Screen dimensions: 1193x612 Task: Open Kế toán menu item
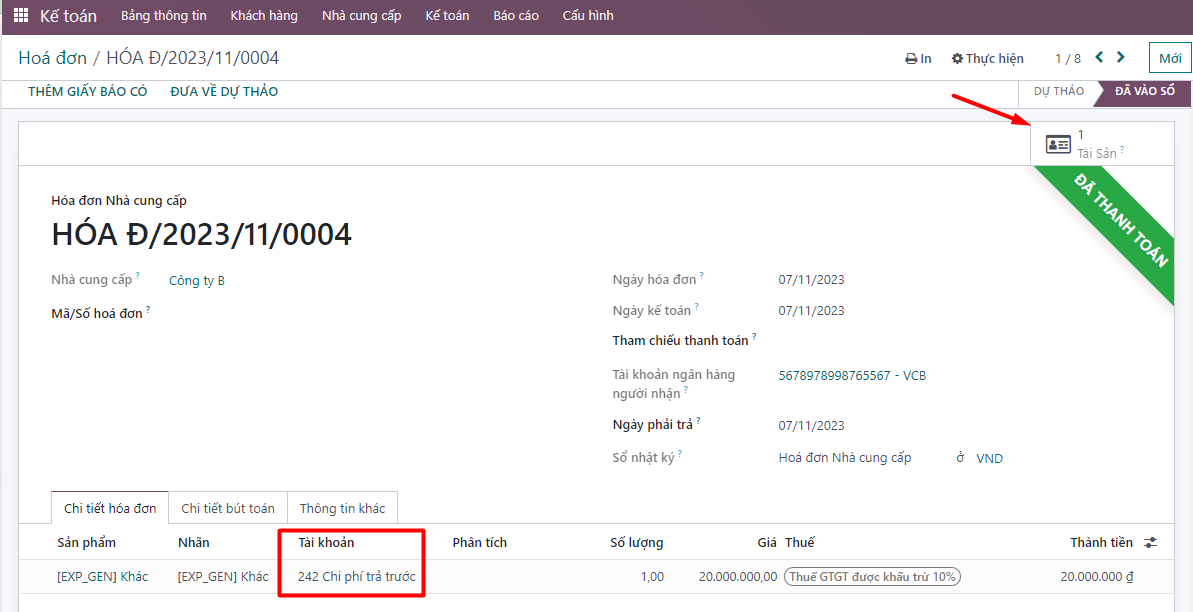(x=447, y=16)
